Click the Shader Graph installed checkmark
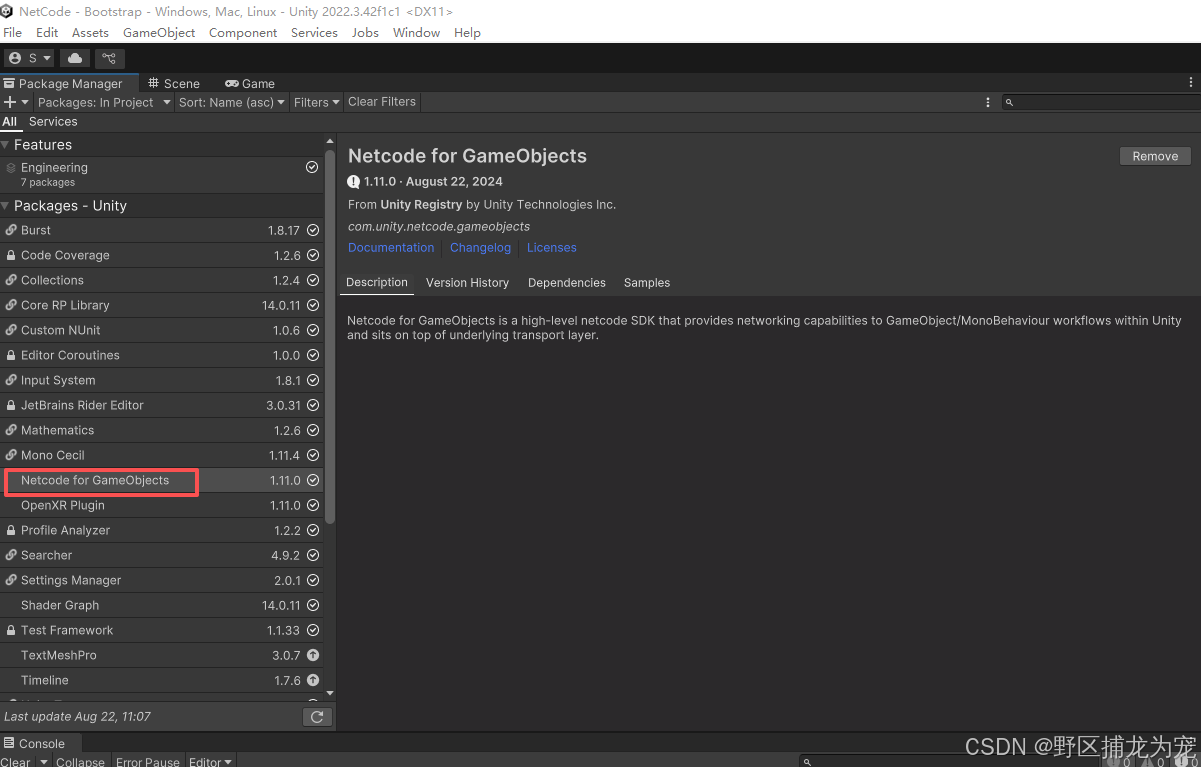Viewport: 1201px width, 767px height. tap(313, 605)
